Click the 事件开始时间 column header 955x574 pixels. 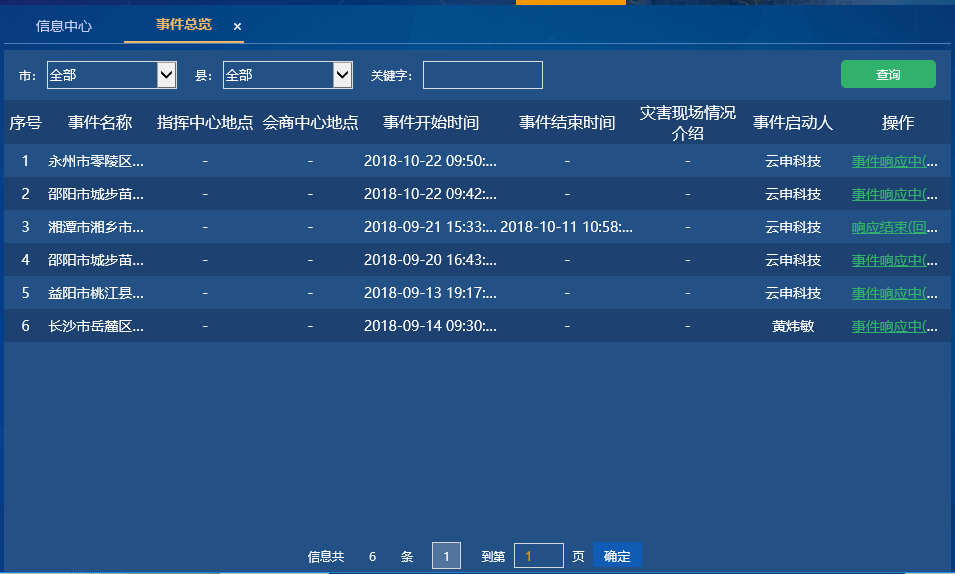[x=431, y=123]
